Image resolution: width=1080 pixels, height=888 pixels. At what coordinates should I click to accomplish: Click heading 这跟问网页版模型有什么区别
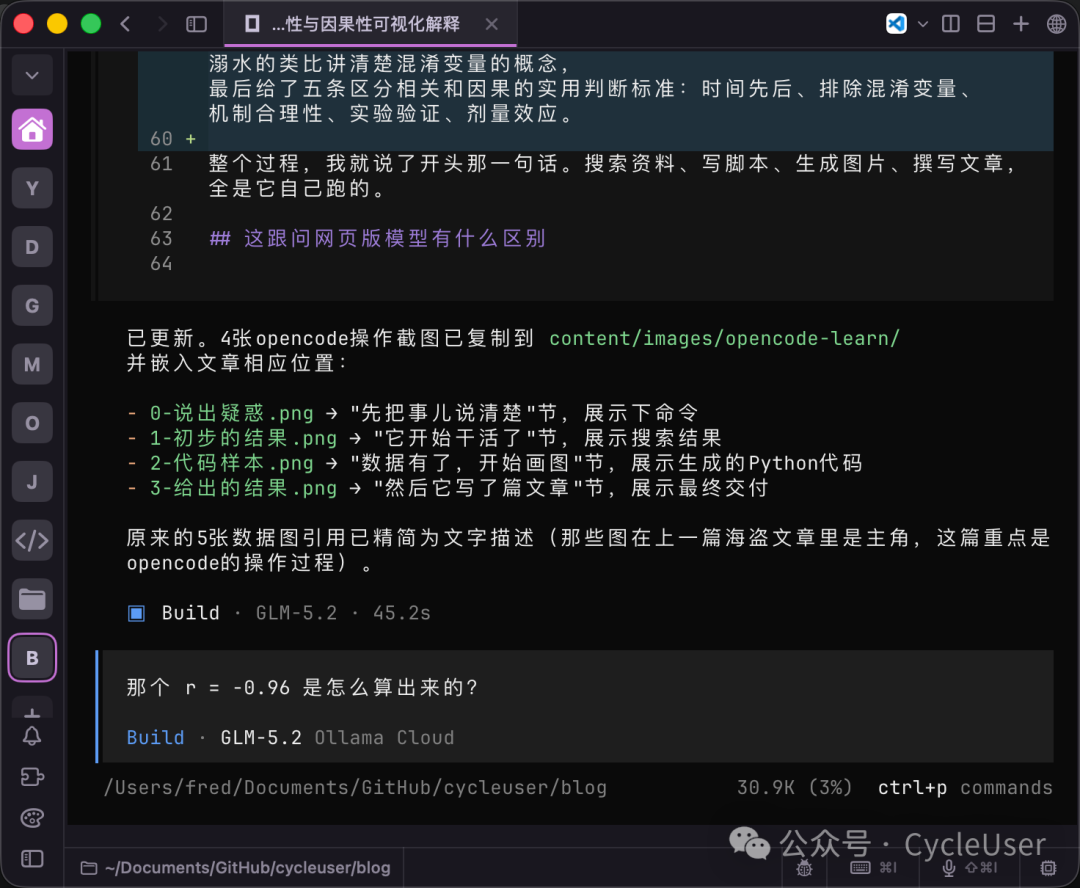pyautogui.click(x=395, y=238)
